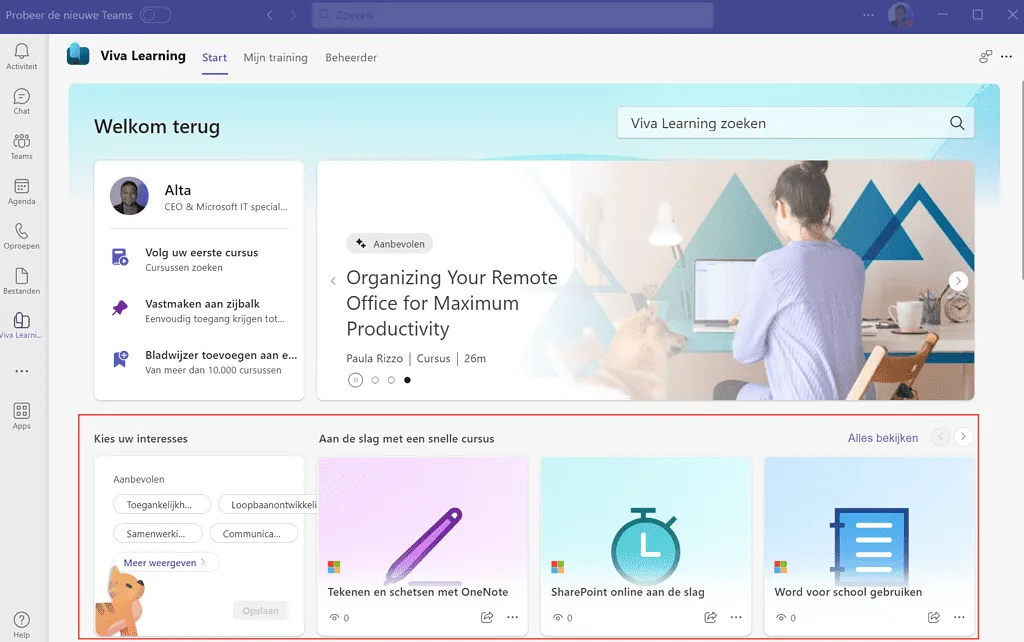Image resolution: width=1024 pixels, height=642 pixels.
Task: Open more options on the OneNote course card
Action: point(512,617)
